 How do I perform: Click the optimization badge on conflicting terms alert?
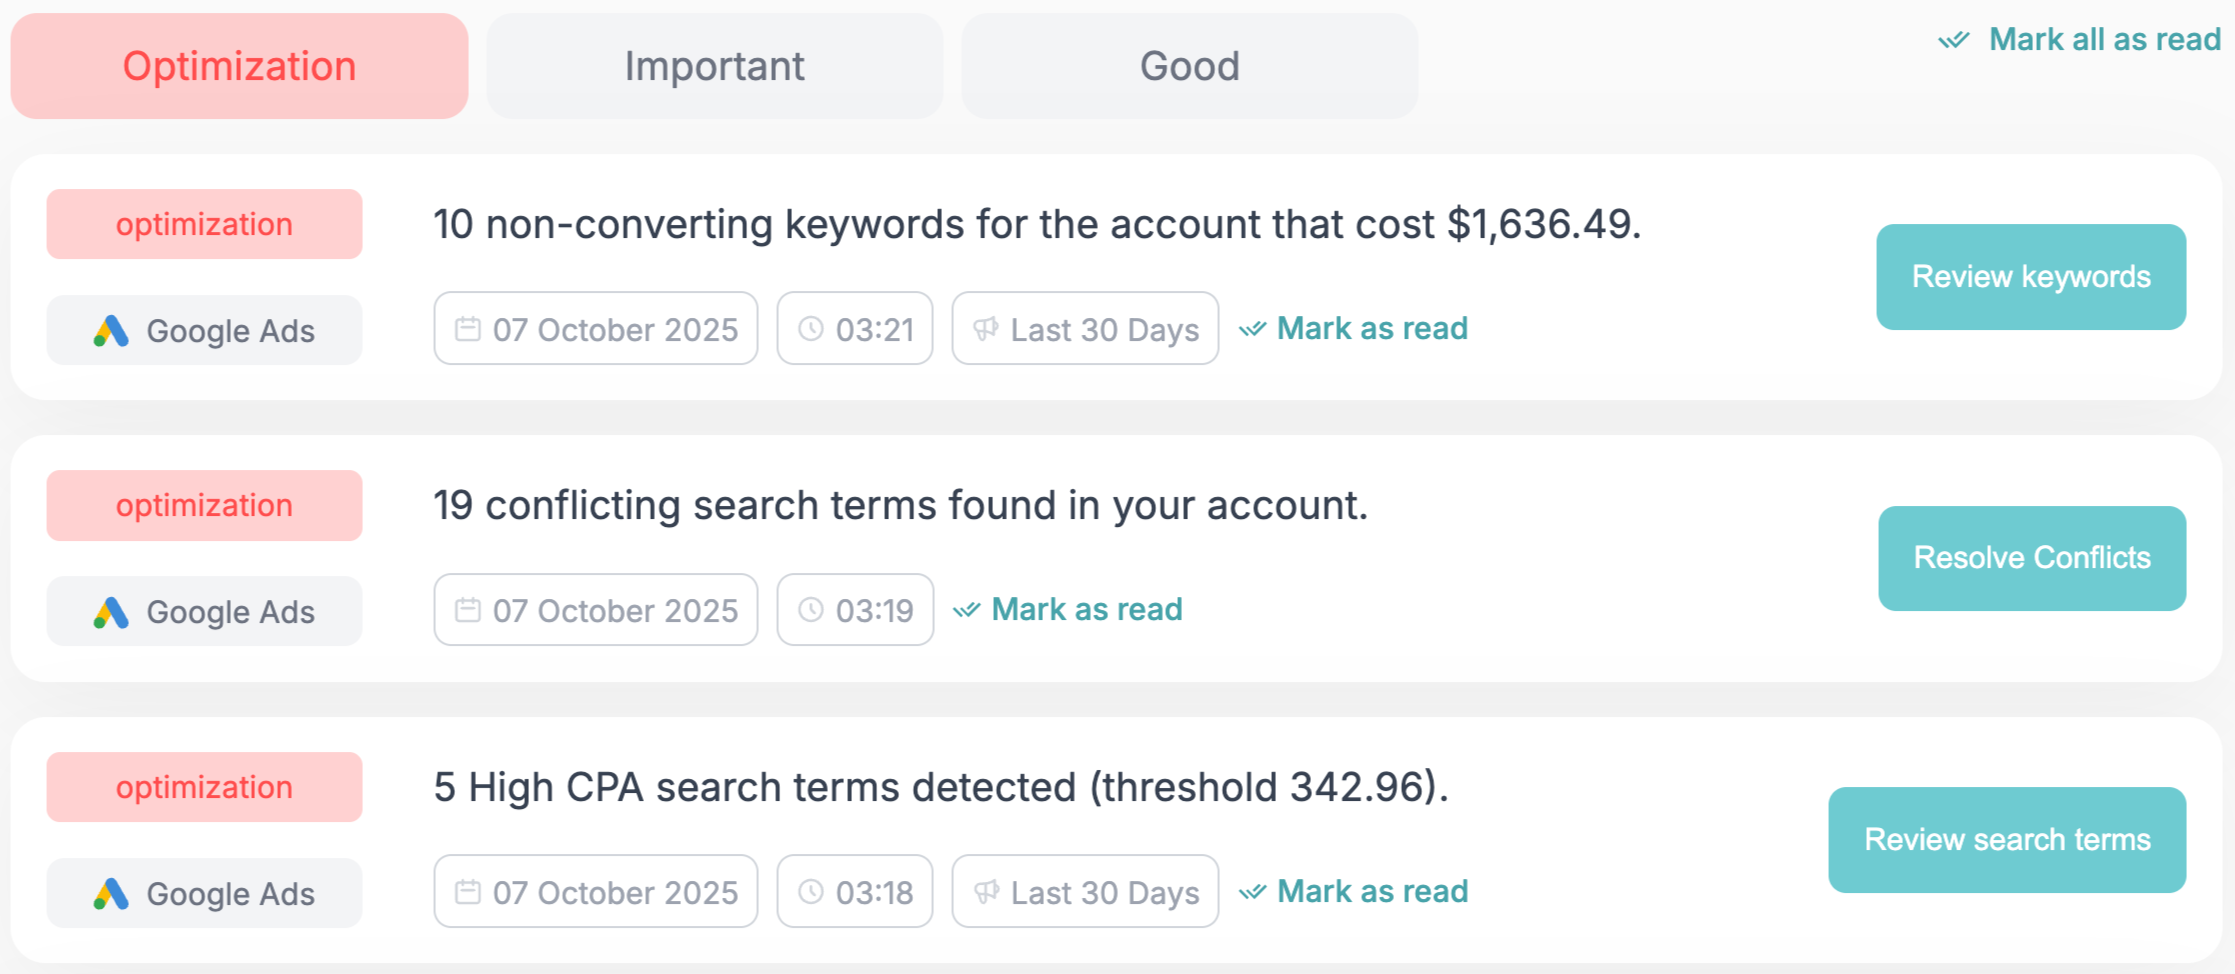tap(204, 505)
